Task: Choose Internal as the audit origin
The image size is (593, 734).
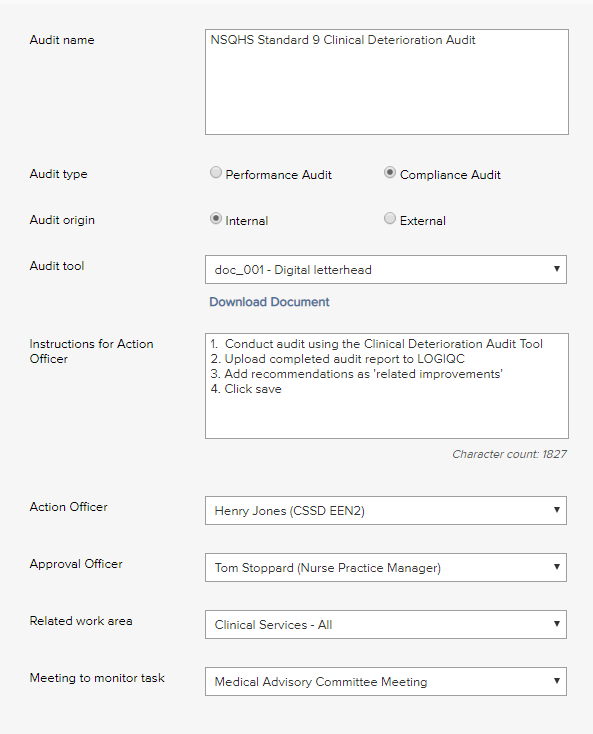Action: click(x=215, y=219)
